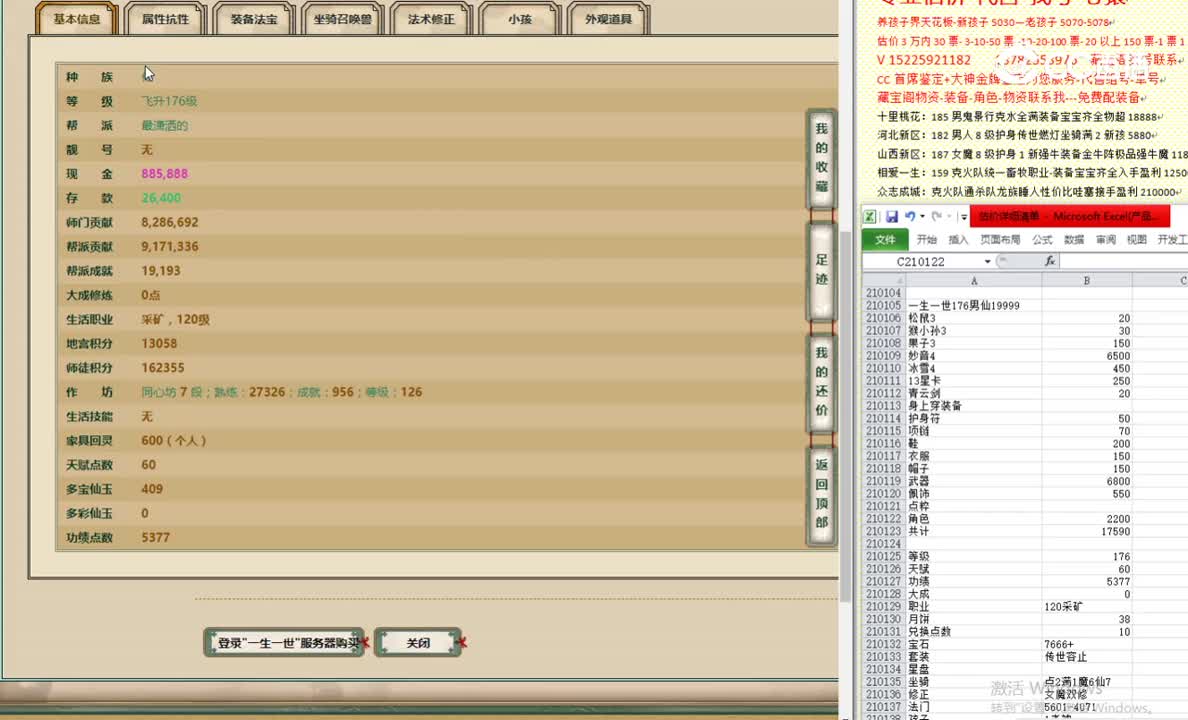Open the 页面布局 ribbon tab

pyautogui.click(x=1000, y=239)
